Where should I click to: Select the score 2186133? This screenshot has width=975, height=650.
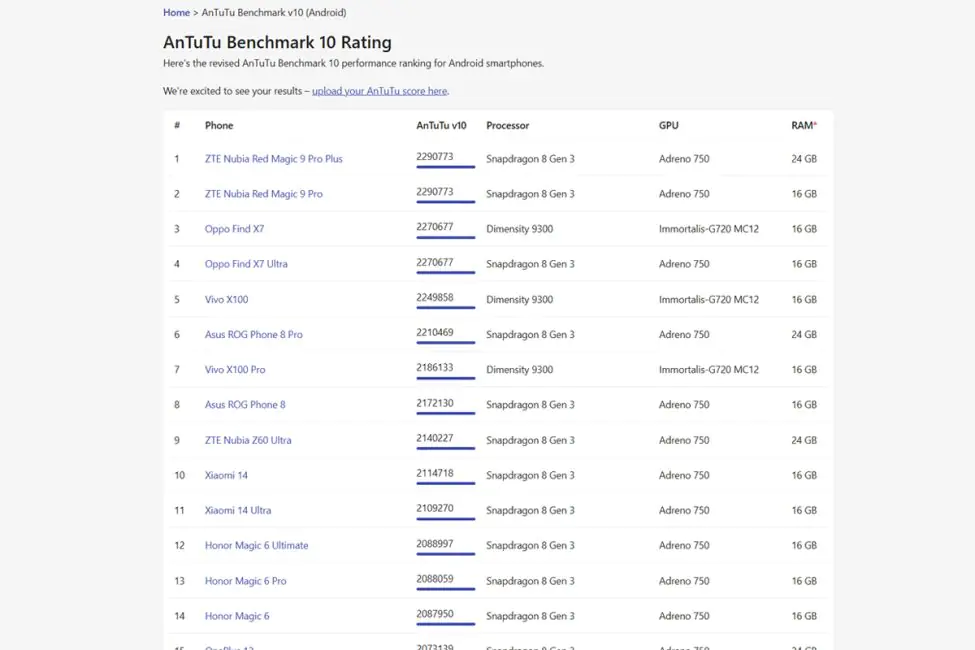[435, 368]
